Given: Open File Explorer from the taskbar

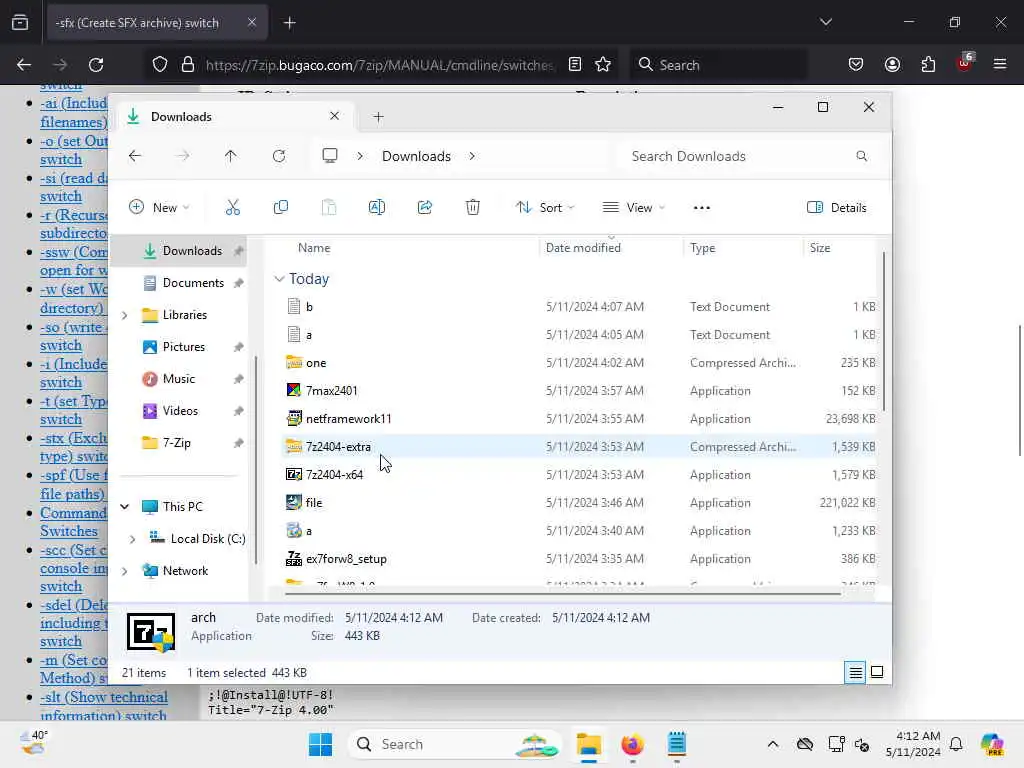Looking at the screenshot, I should 588,744.
